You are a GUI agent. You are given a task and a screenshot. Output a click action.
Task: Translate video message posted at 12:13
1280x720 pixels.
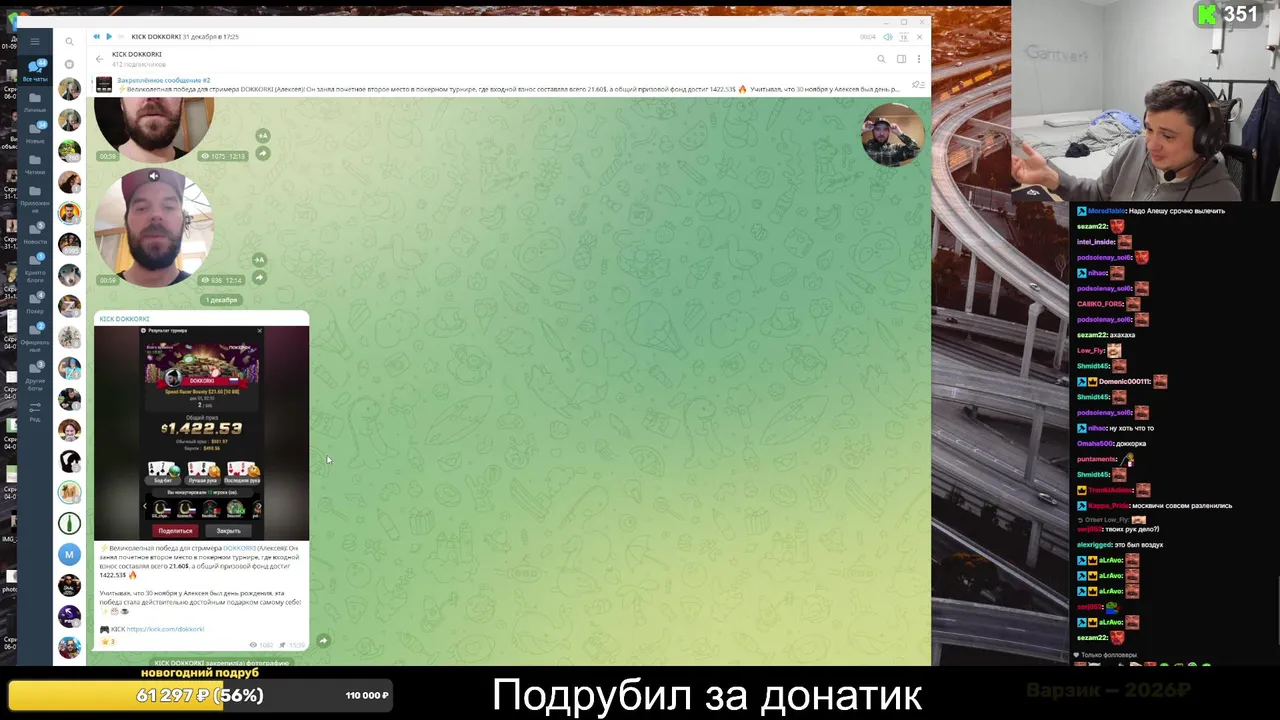click(262, 135)
